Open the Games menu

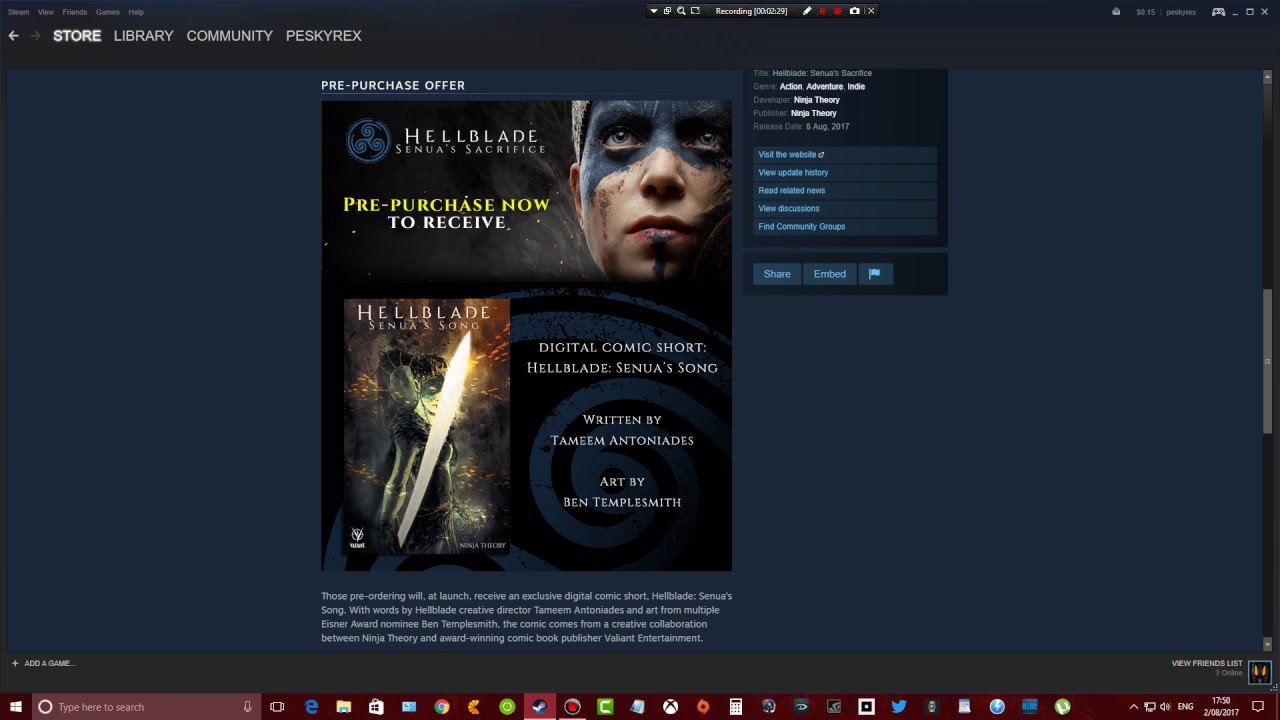click(108, 12)
